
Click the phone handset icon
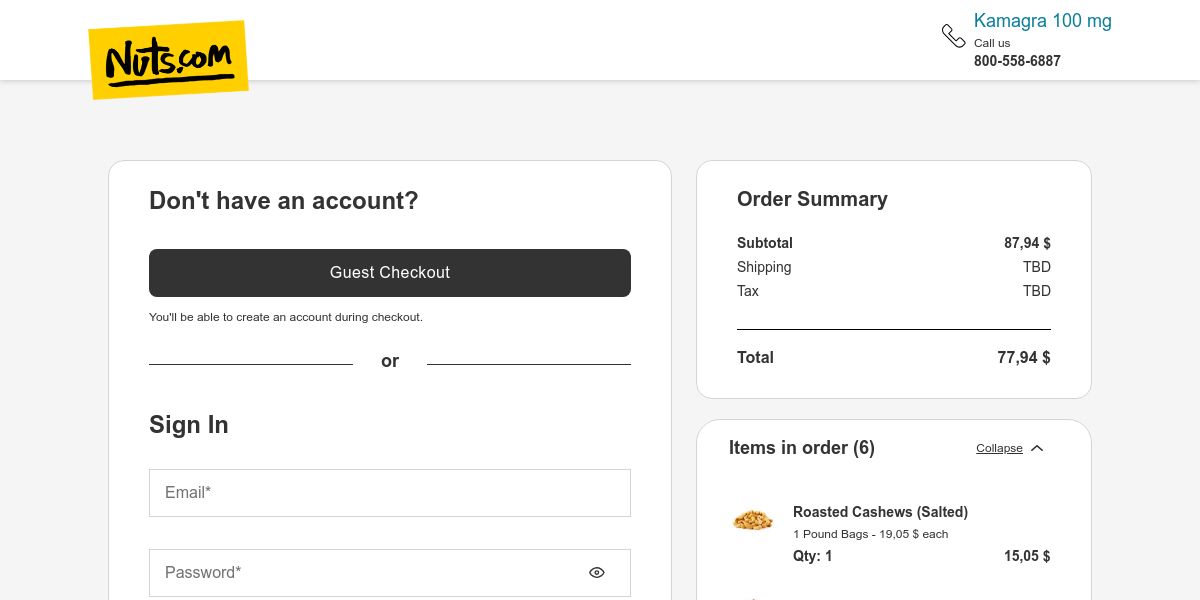click(x=953, y=36)
